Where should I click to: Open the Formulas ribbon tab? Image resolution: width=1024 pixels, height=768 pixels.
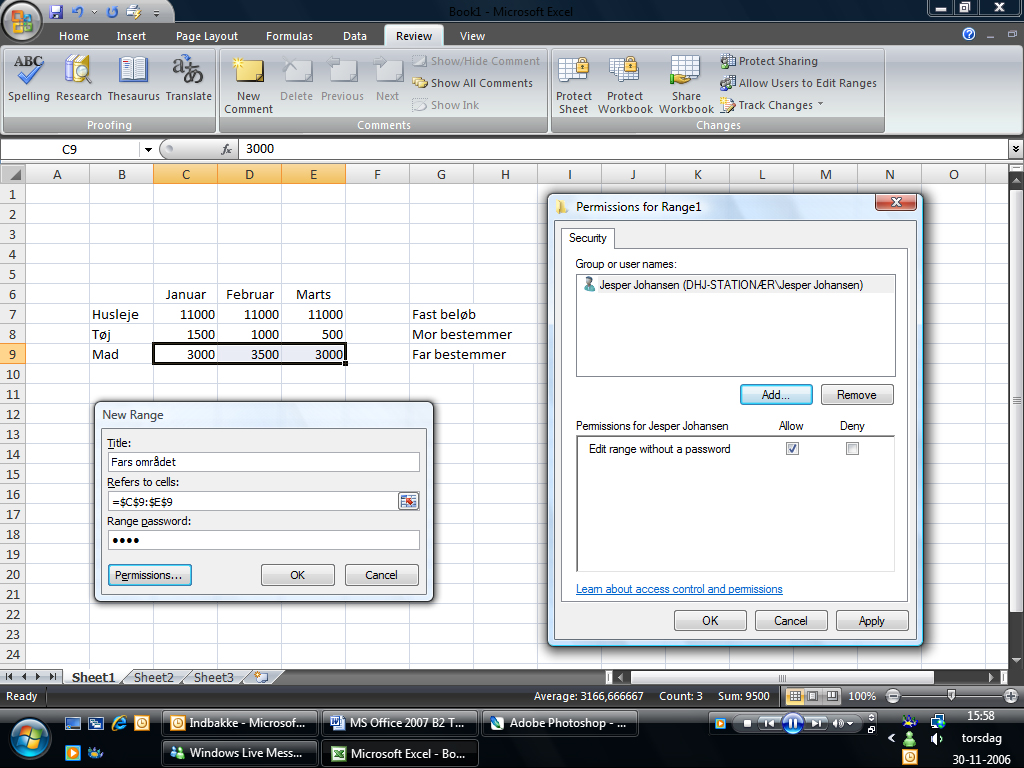point(289,36)
